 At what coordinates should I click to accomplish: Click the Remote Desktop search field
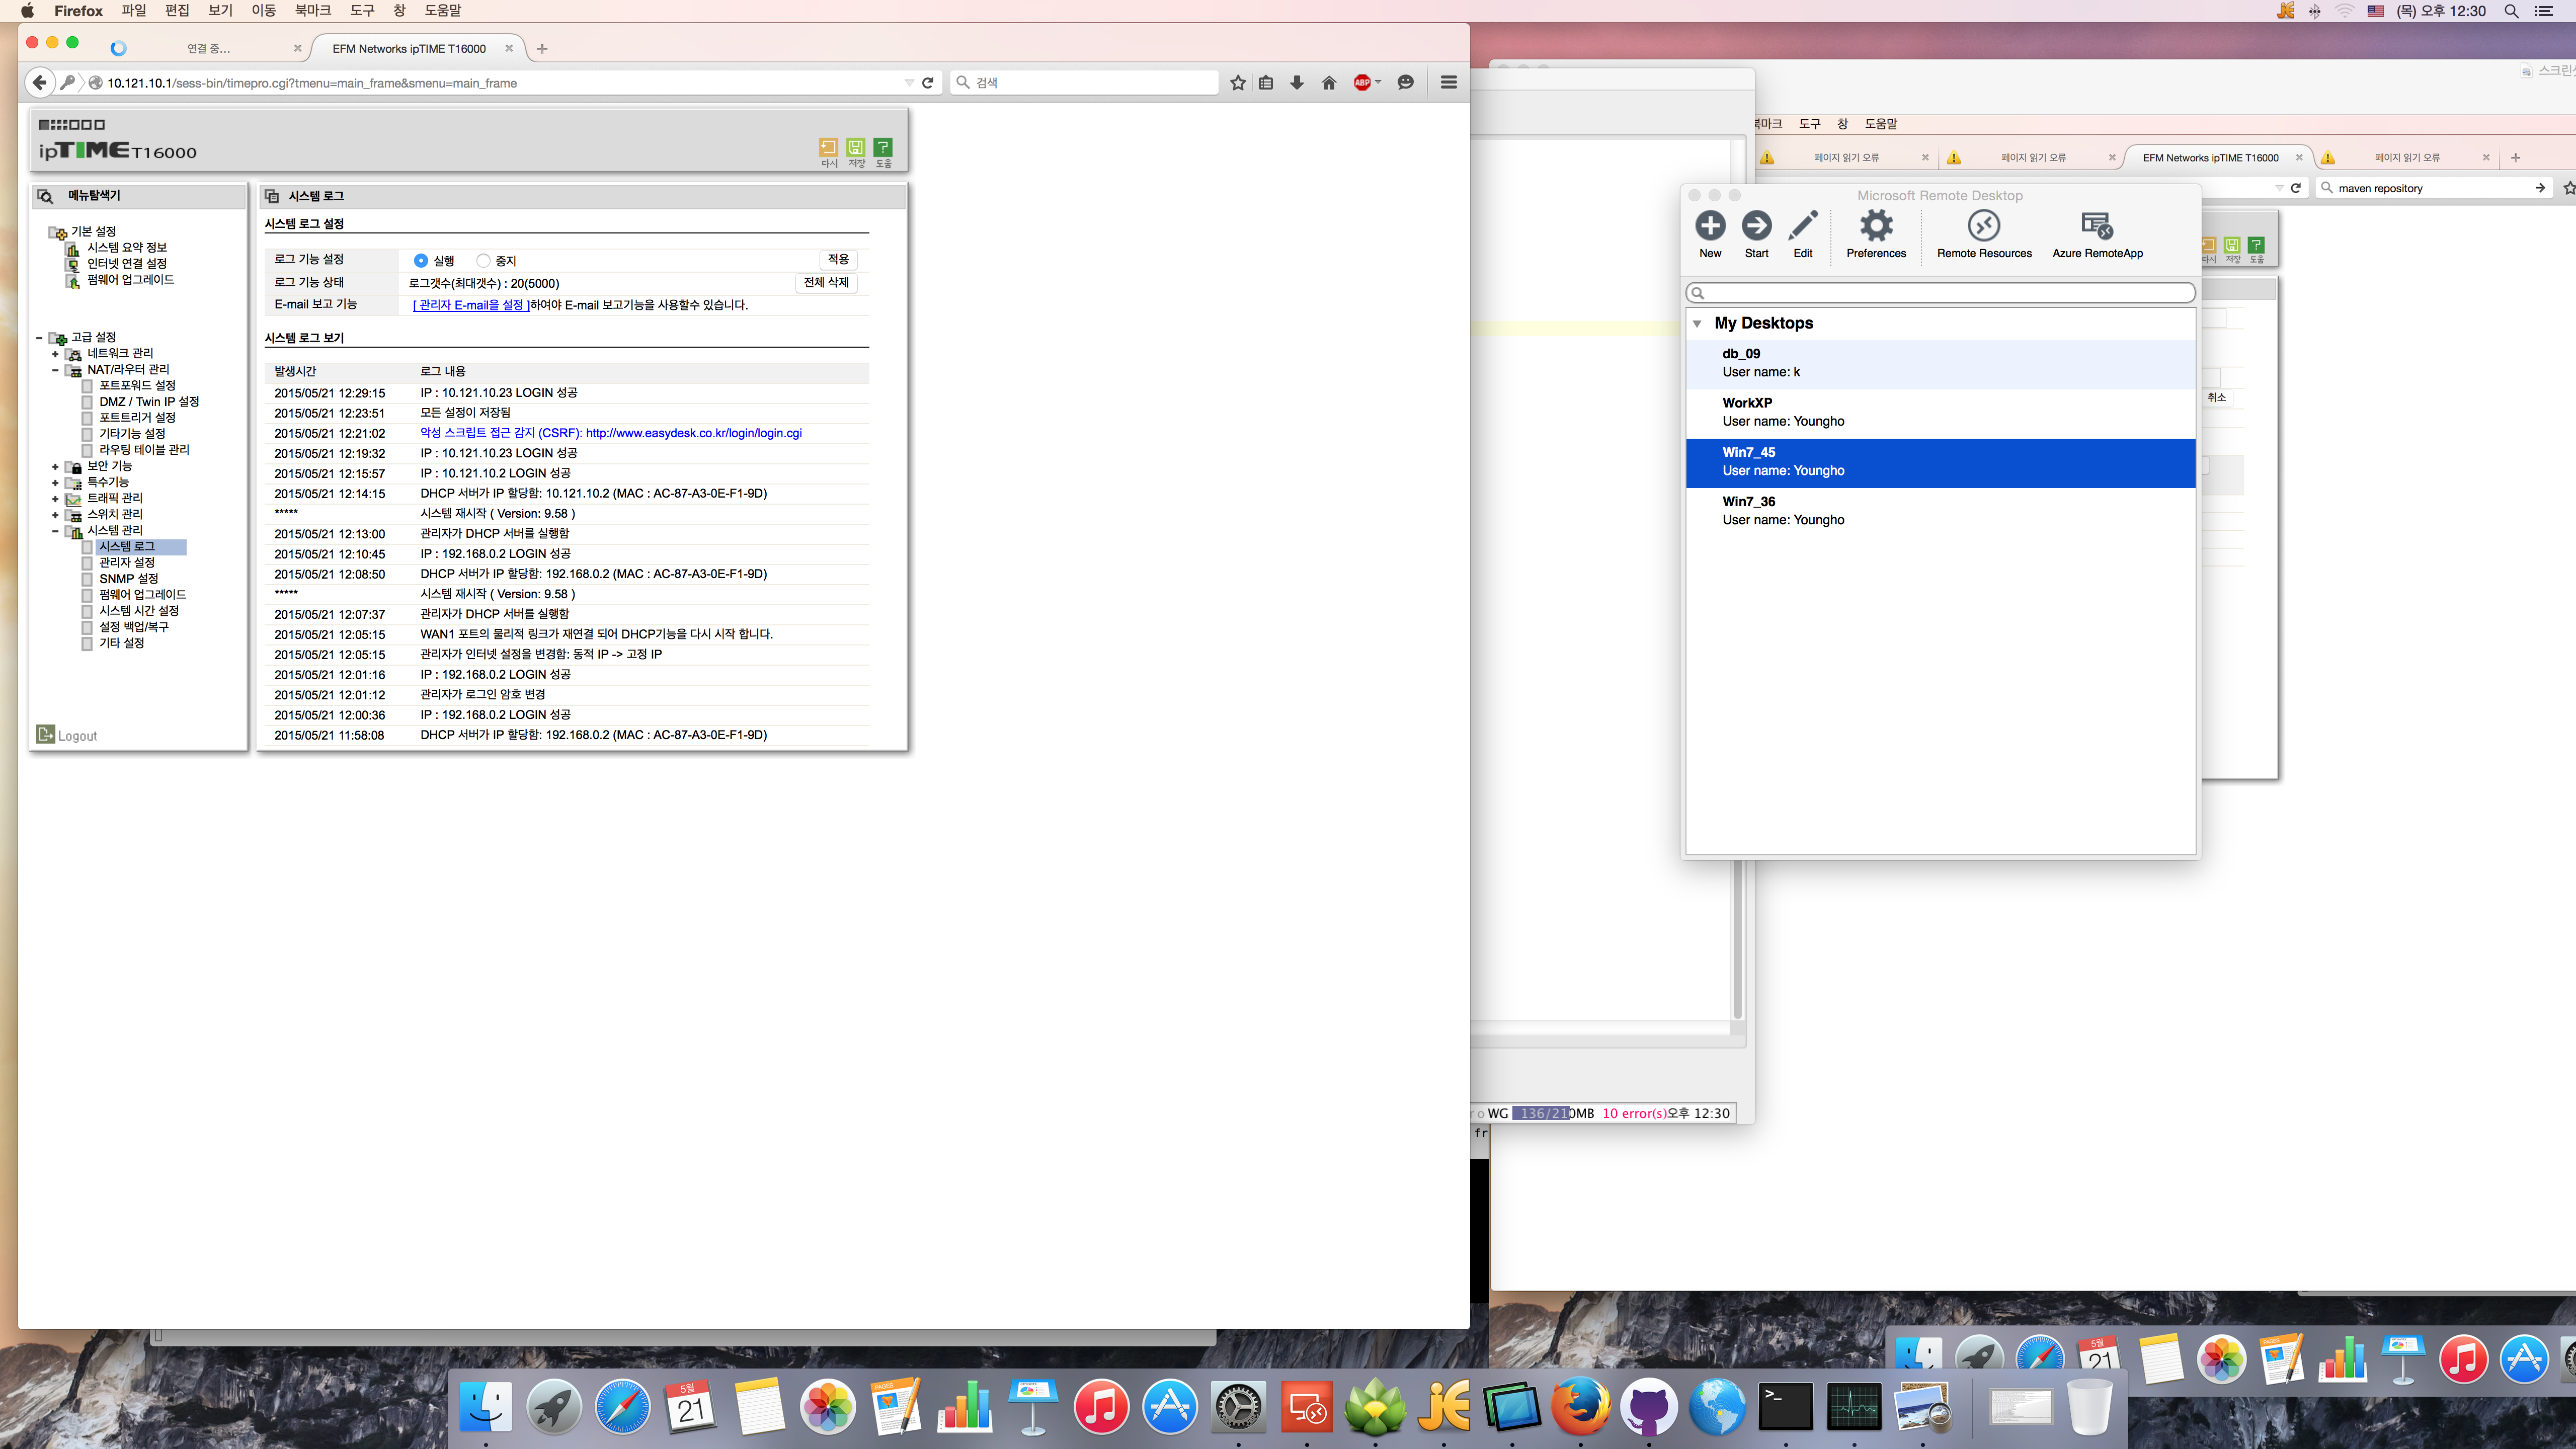(1940, 293)
